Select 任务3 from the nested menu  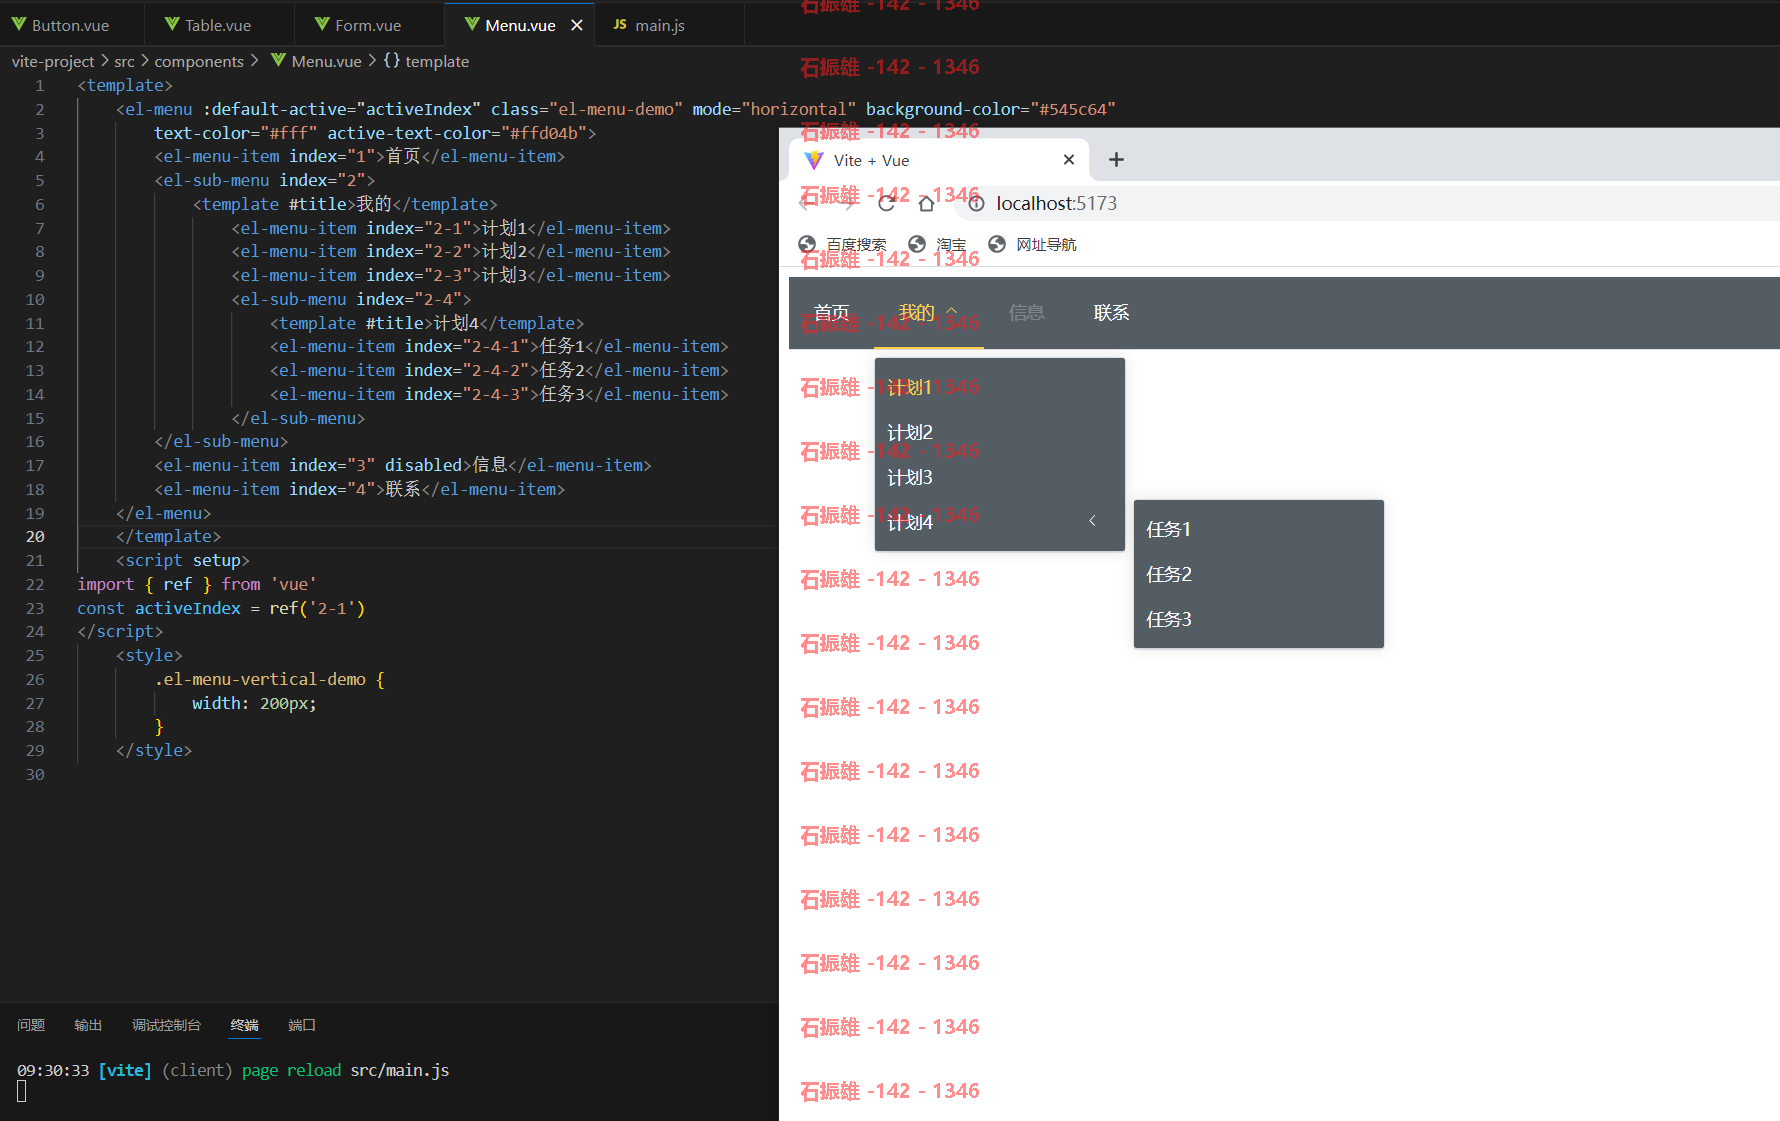tap(1259, 619)
